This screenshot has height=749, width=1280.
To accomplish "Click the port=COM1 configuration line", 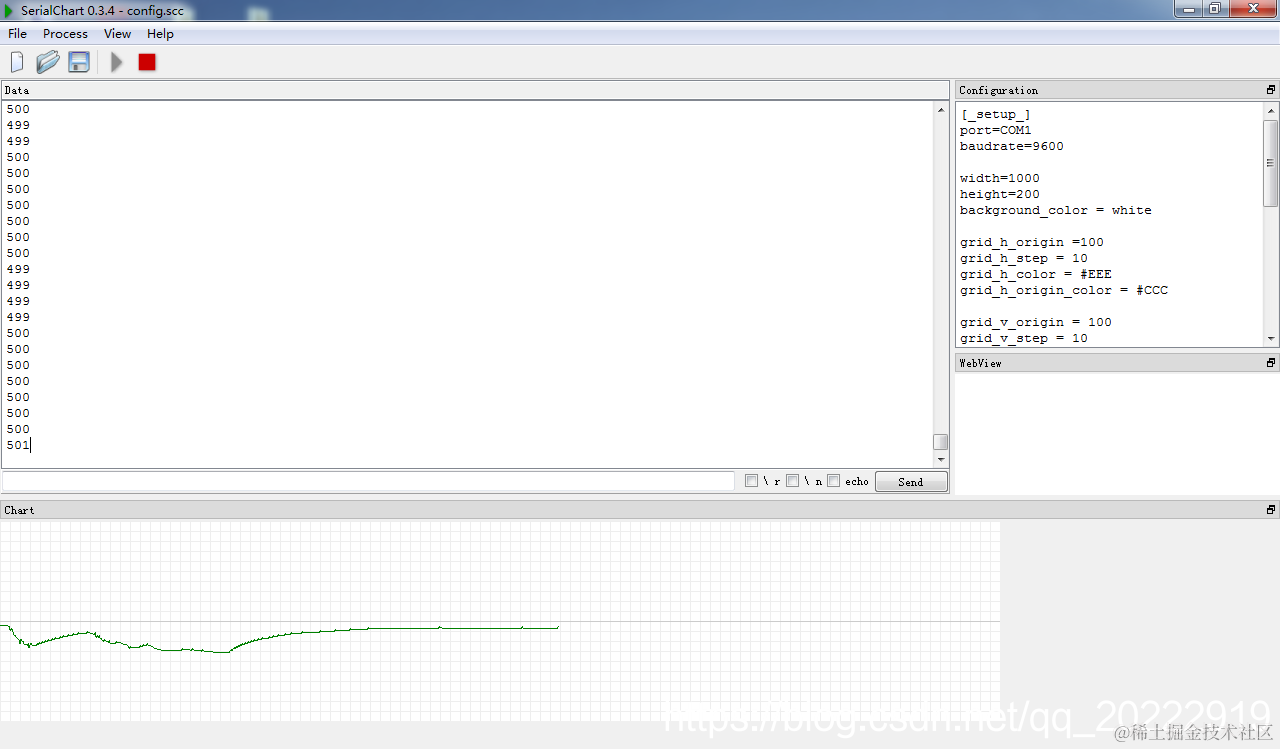I will click(x=996, y=130).
